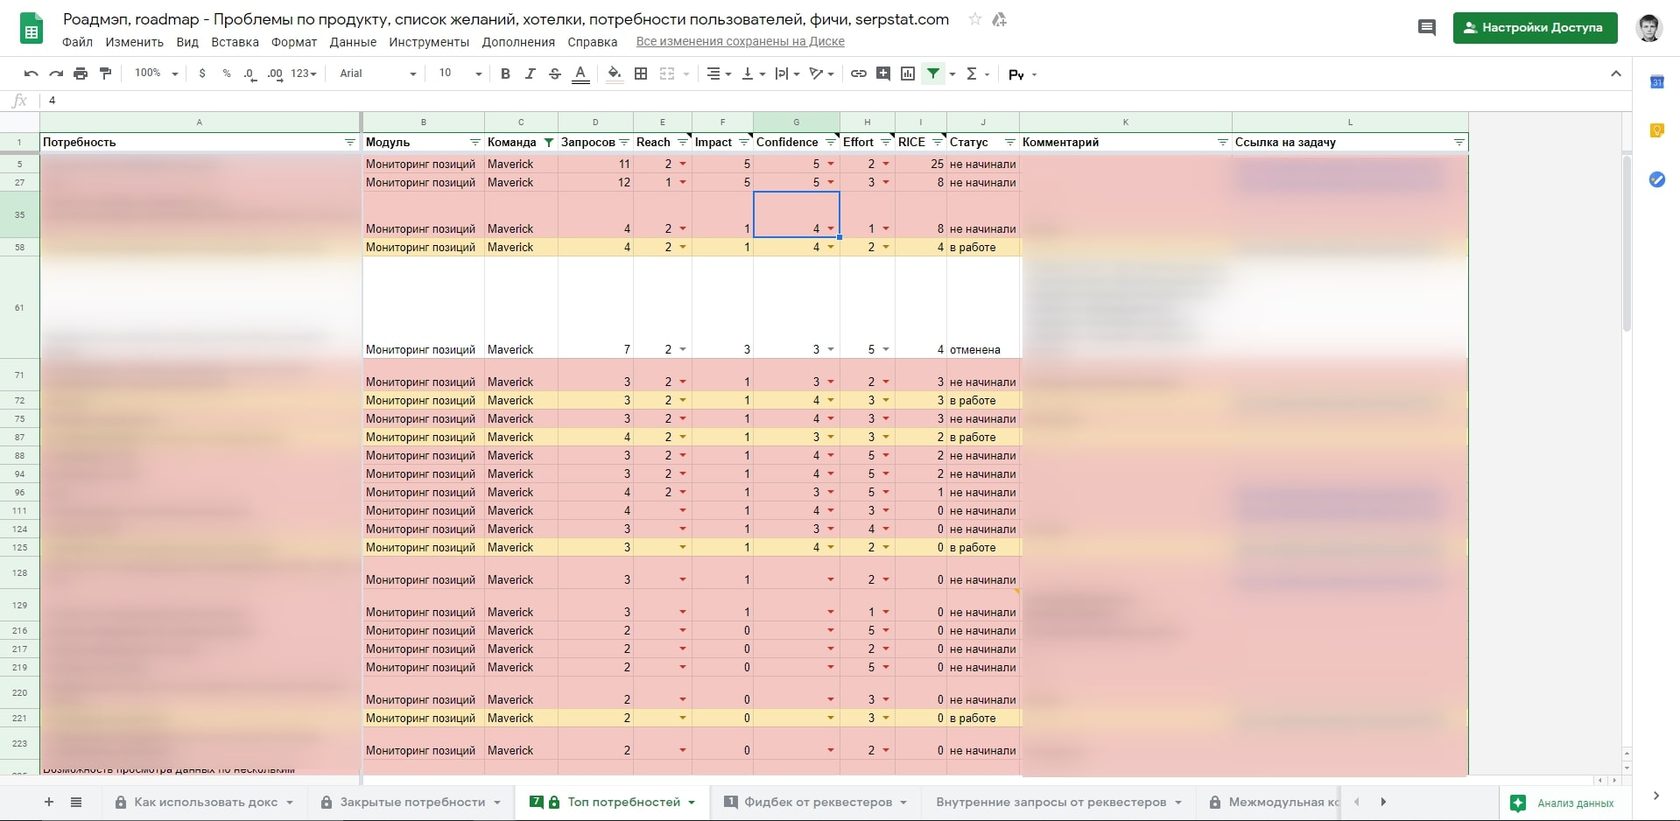Open fill color picker

[614, 74]
